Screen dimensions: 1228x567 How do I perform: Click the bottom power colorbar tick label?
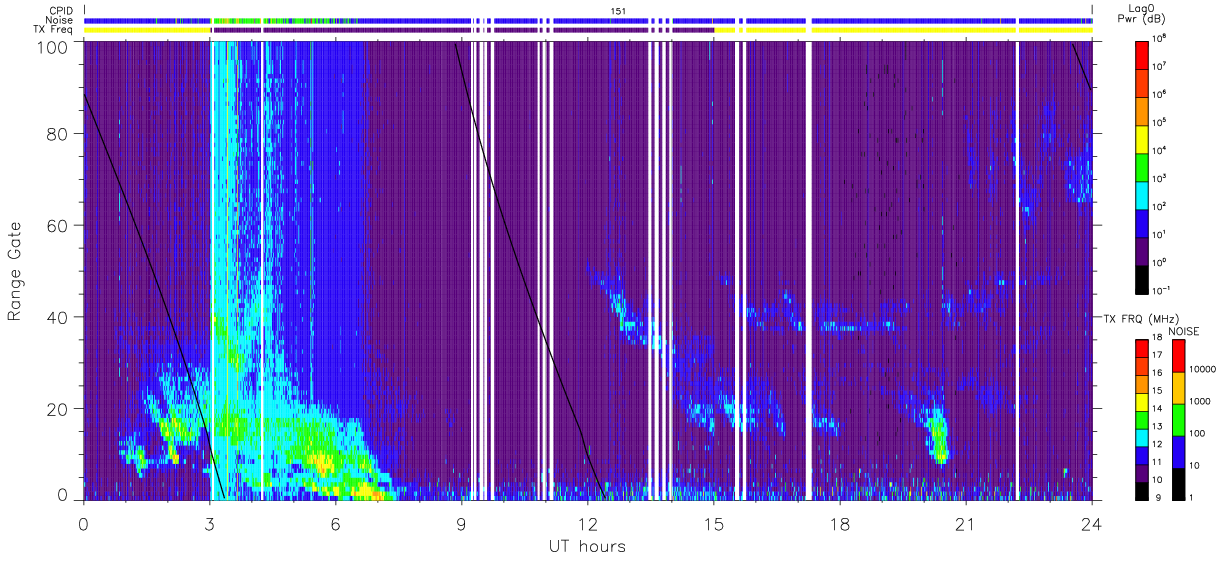pos(1163,290)
